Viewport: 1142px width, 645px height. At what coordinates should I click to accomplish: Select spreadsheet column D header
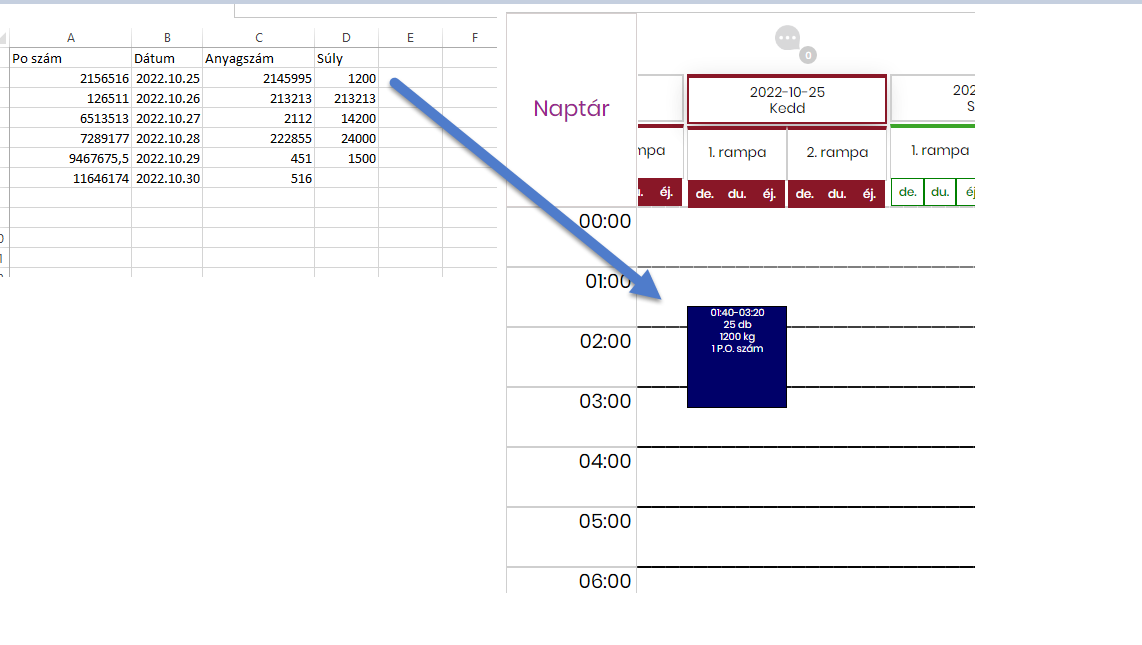coord(346,38)
